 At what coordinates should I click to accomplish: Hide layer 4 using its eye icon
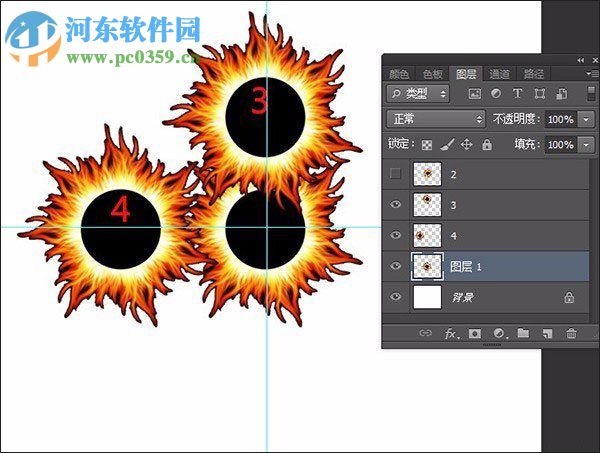395,235
